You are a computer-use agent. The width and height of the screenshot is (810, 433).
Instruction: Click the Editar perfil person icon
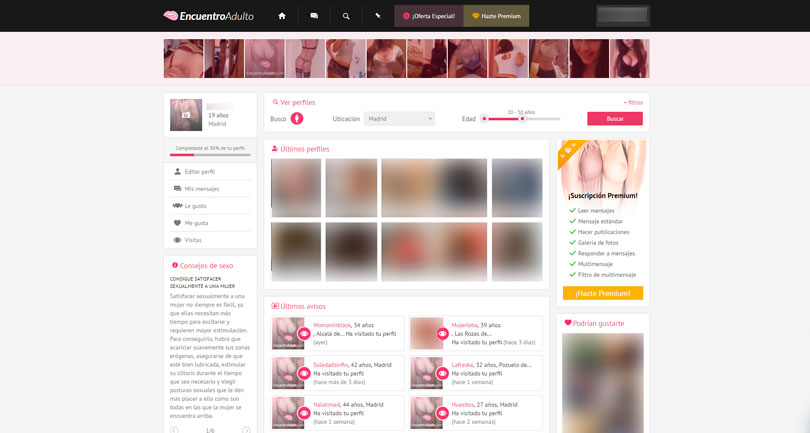177,172
